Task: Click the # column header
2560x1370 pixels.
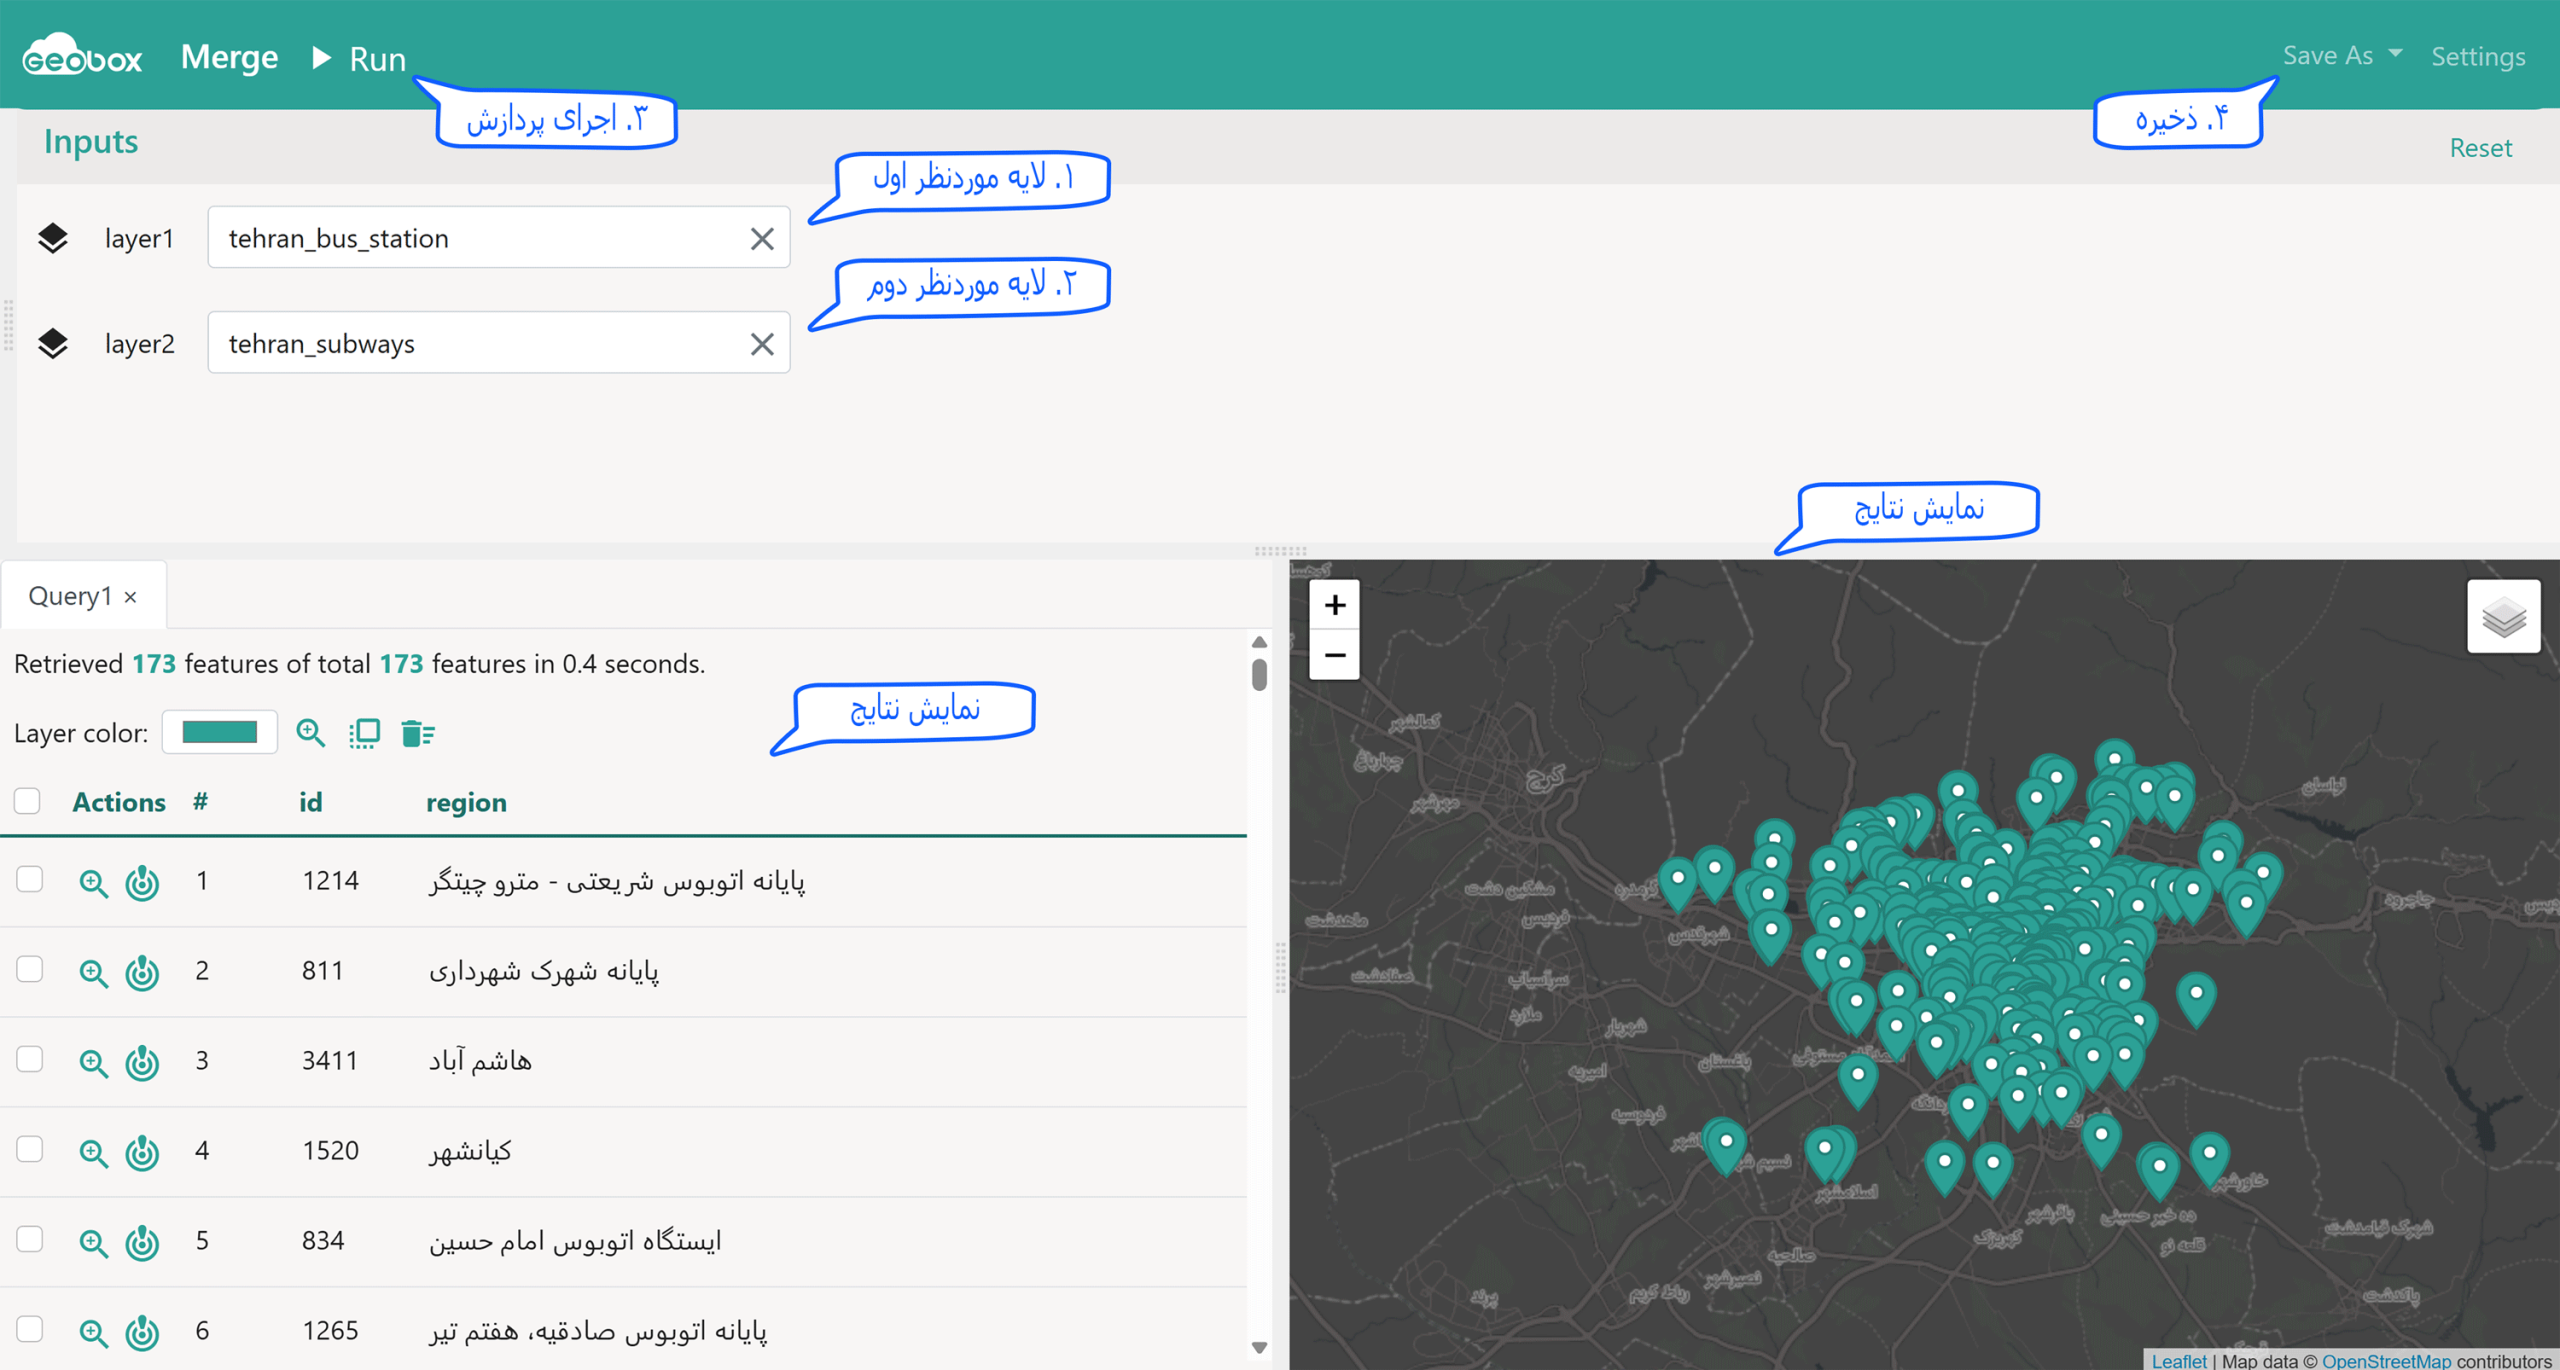Action: [x=201, y=802]
